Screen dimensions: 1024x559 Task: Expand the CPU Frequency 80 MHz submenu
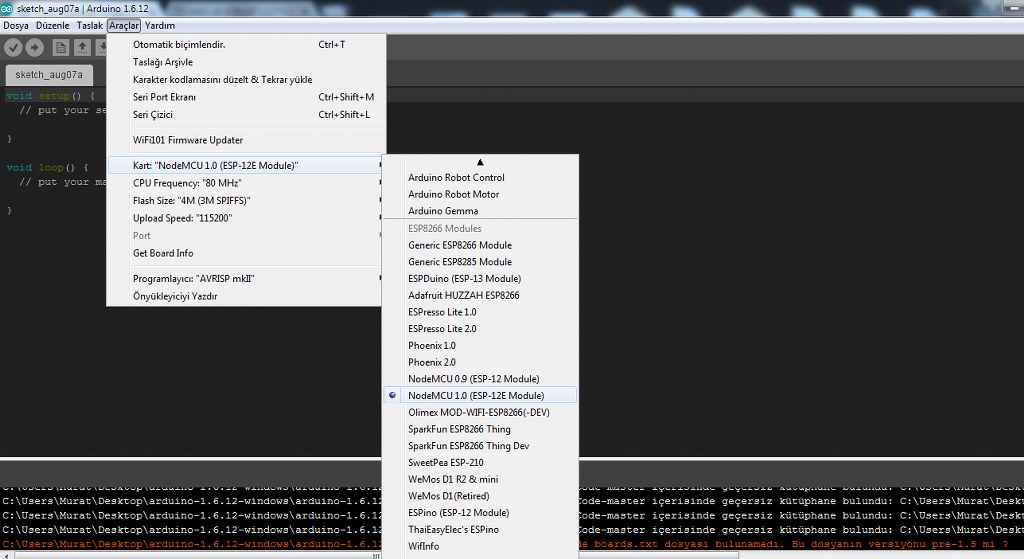point(246,183)
